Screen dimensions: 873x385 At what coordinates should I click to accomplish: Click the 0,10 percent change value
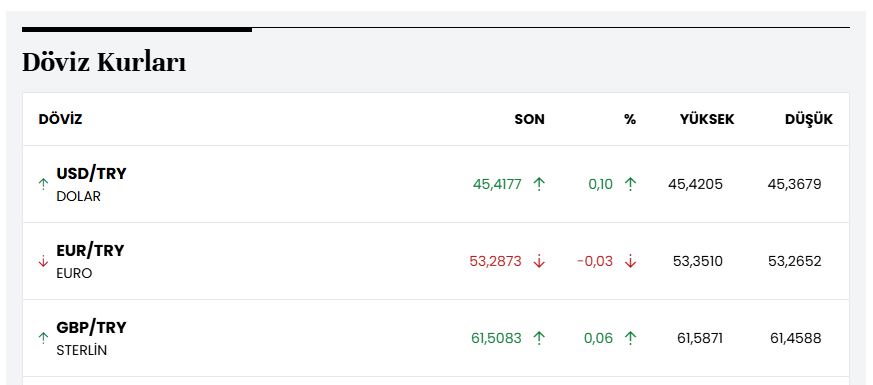[601, 184]
